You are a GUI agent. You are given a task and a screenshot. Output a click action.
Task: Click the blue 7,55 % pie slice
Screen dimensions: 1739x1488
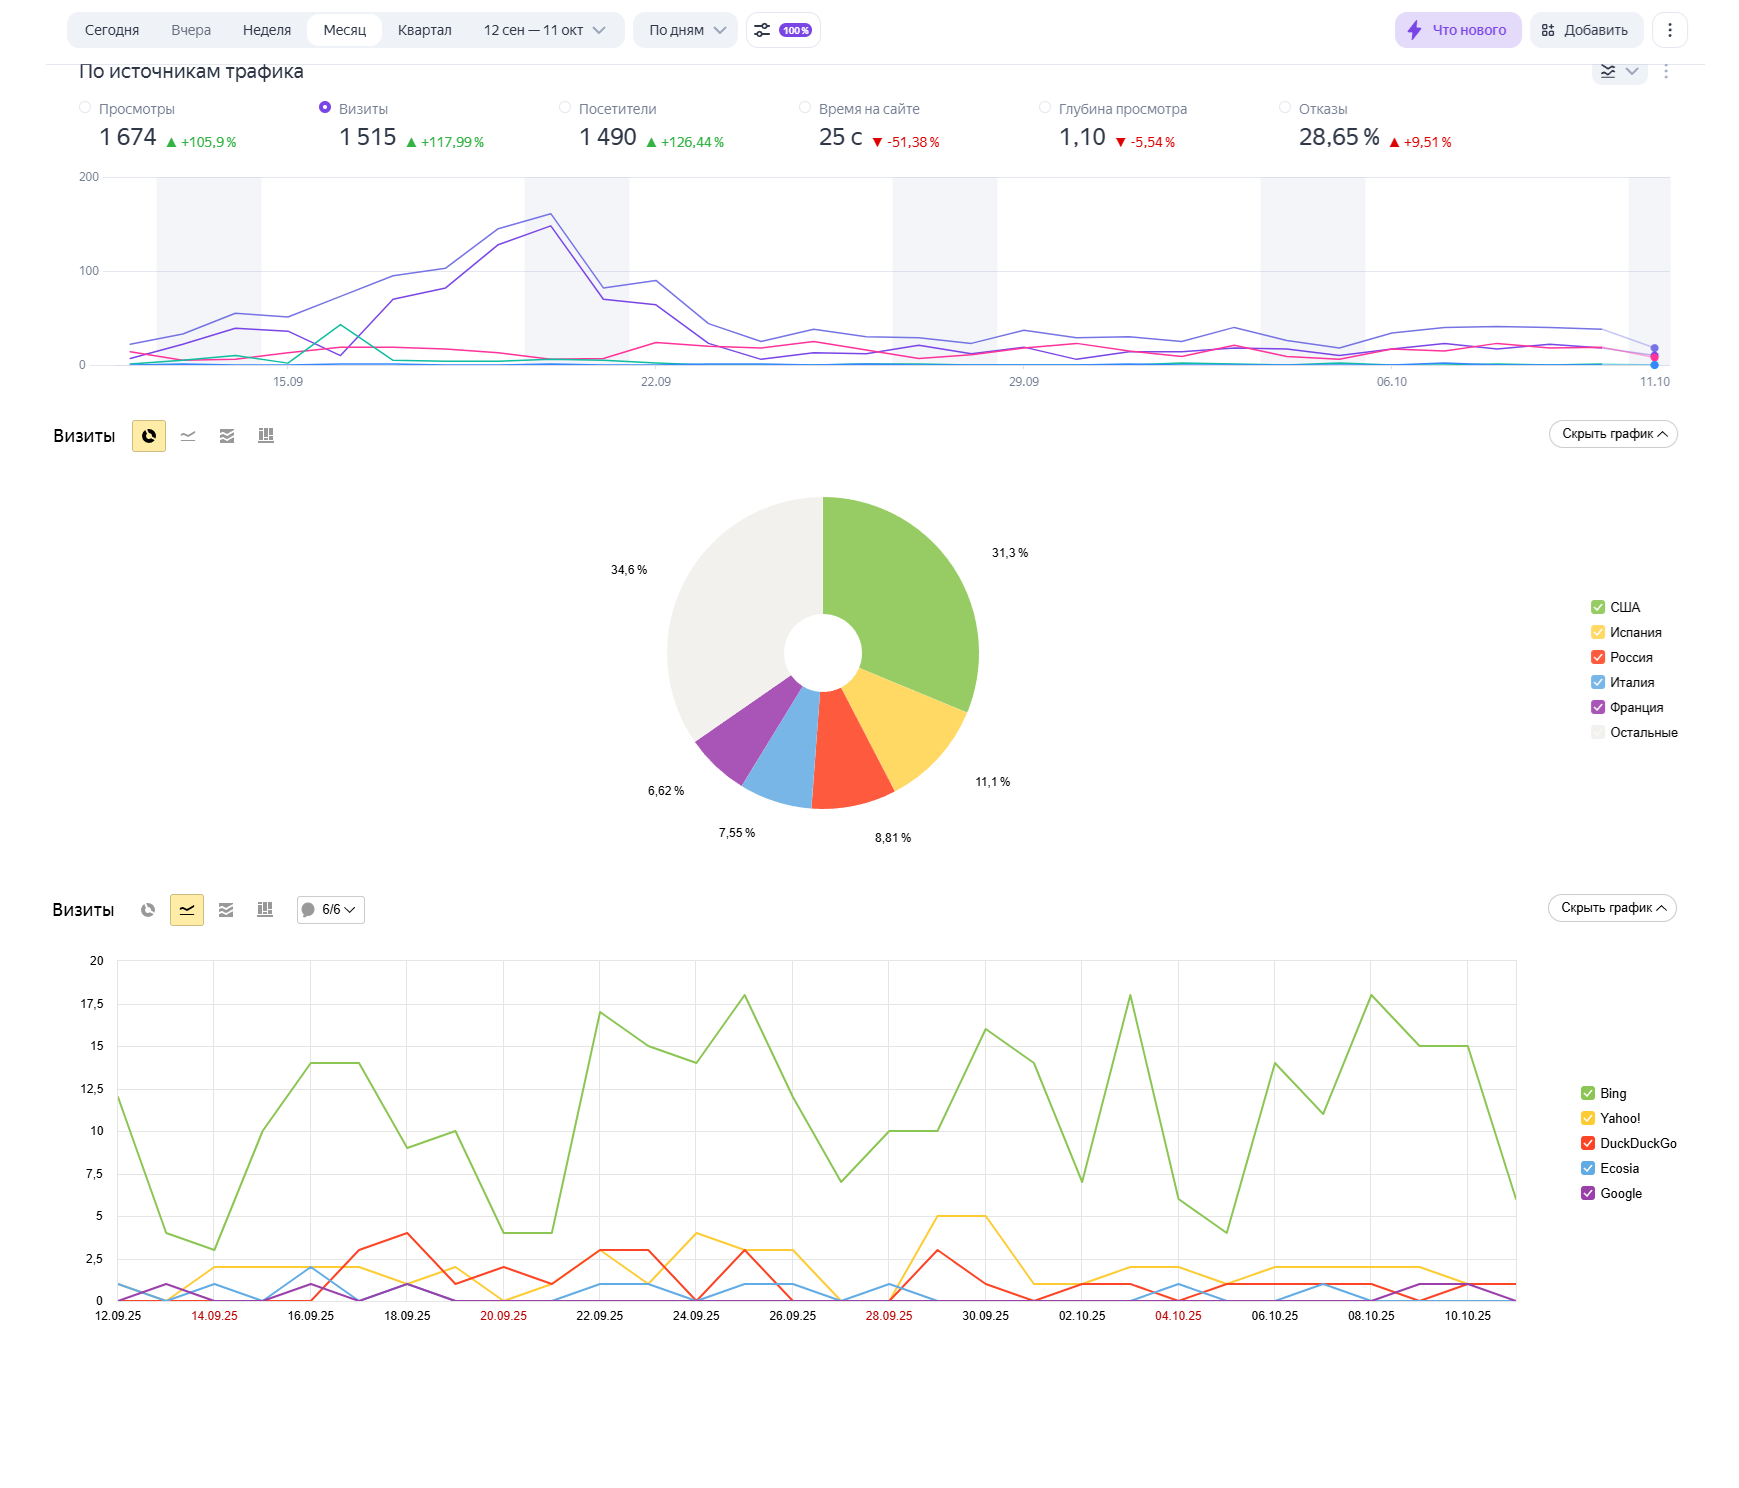pyautogui.click(x=787, y=750)
